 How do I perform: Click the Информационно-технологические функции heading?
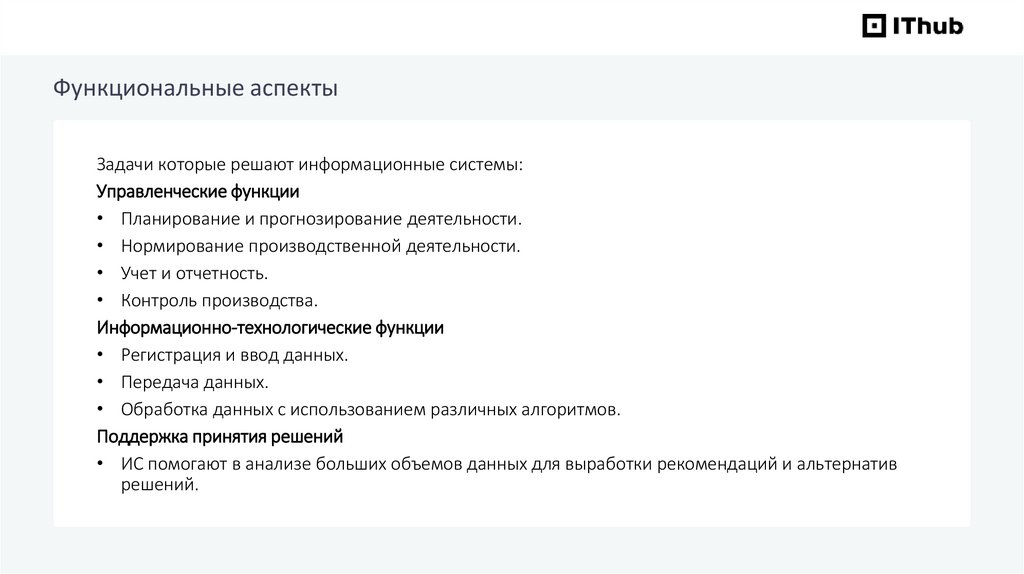270,327
